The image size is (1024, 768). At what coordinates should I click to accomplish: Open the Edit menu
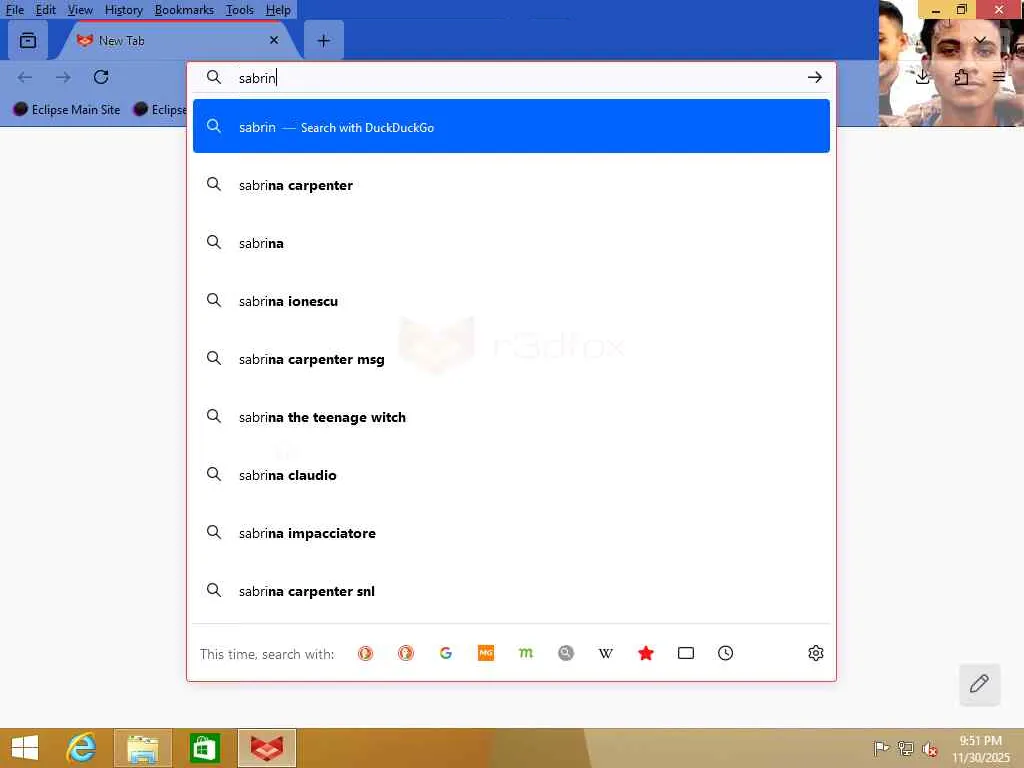pyautogui.click(x=45, y=10)
